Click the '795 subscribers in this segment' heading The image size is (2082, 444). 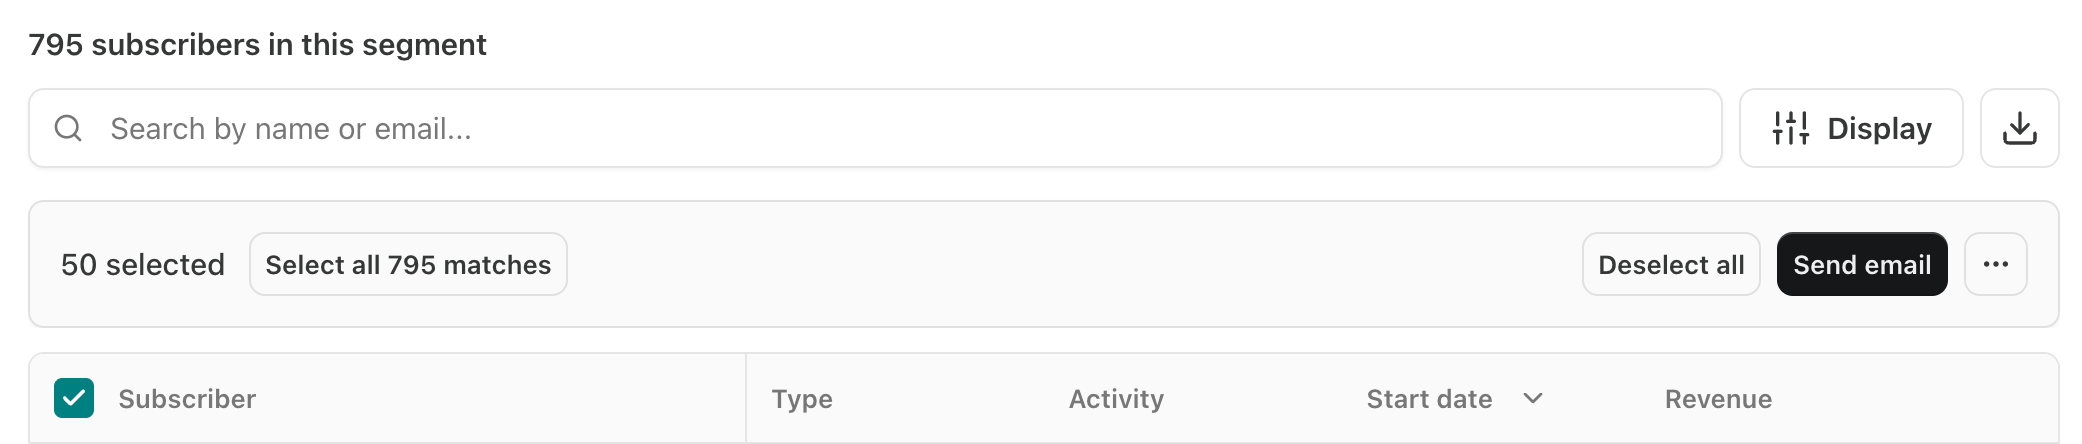[x=257, y=44]
